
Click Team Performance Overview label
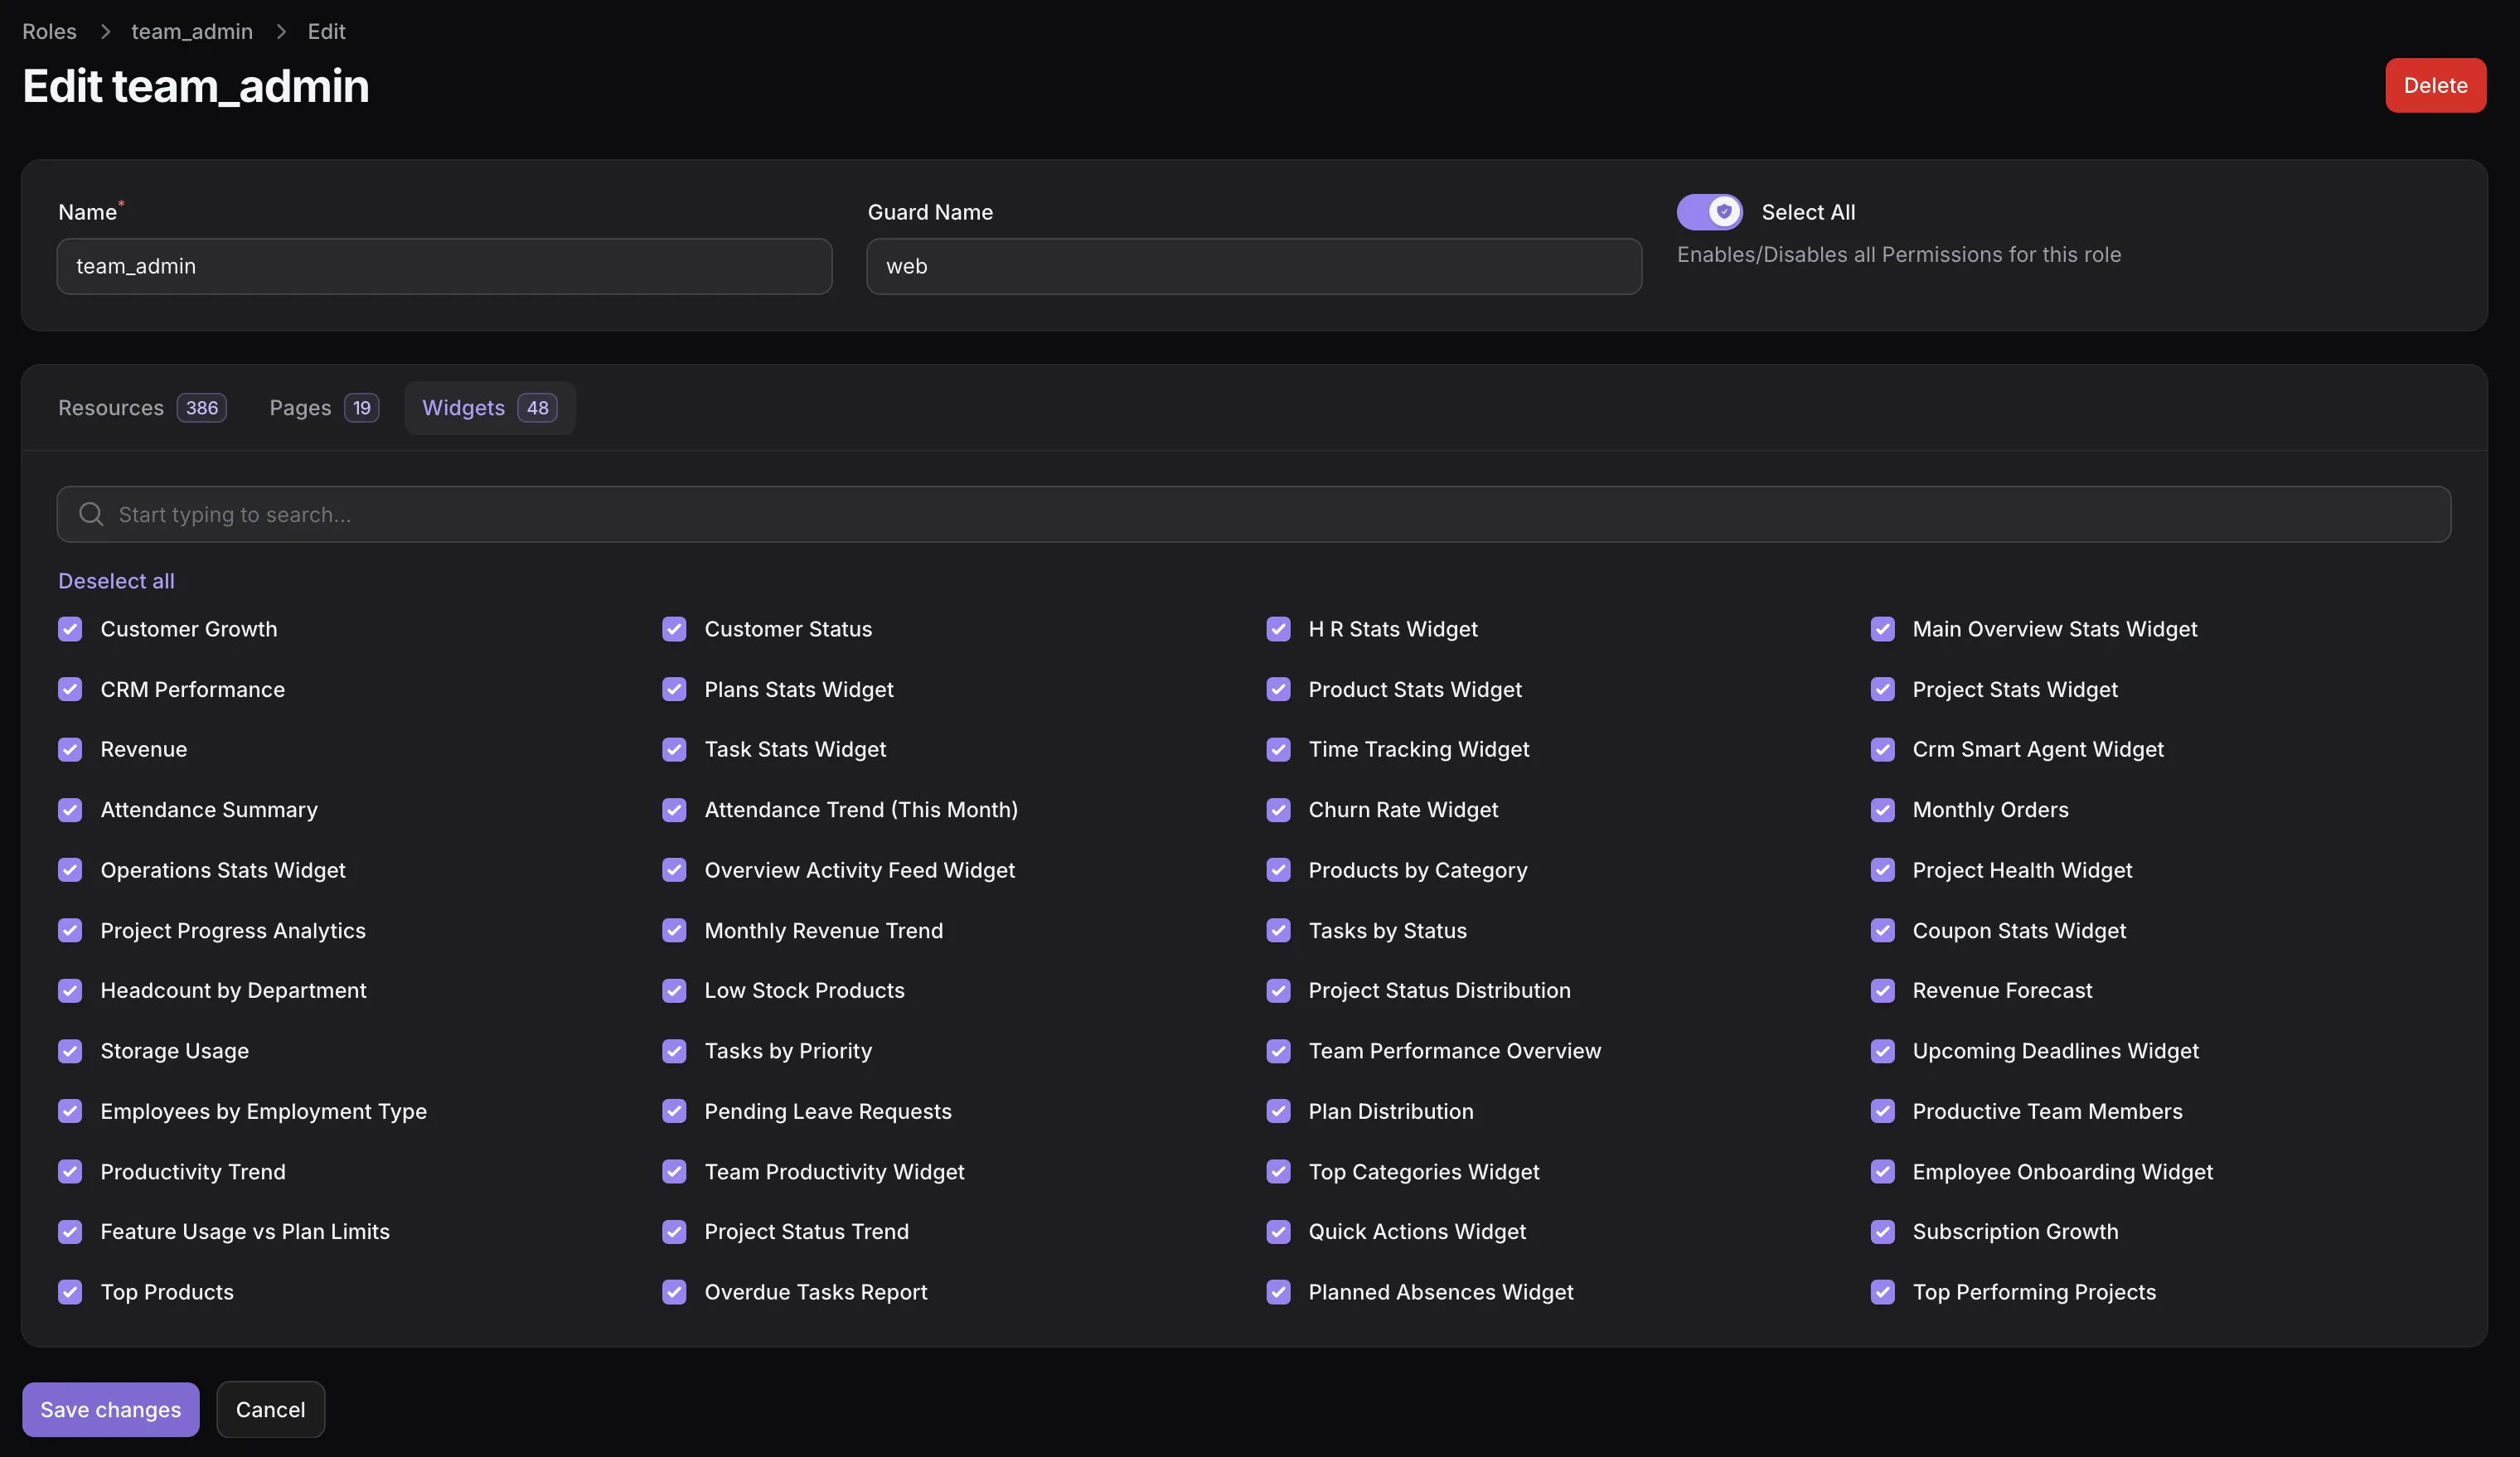pos(1455,1051)
